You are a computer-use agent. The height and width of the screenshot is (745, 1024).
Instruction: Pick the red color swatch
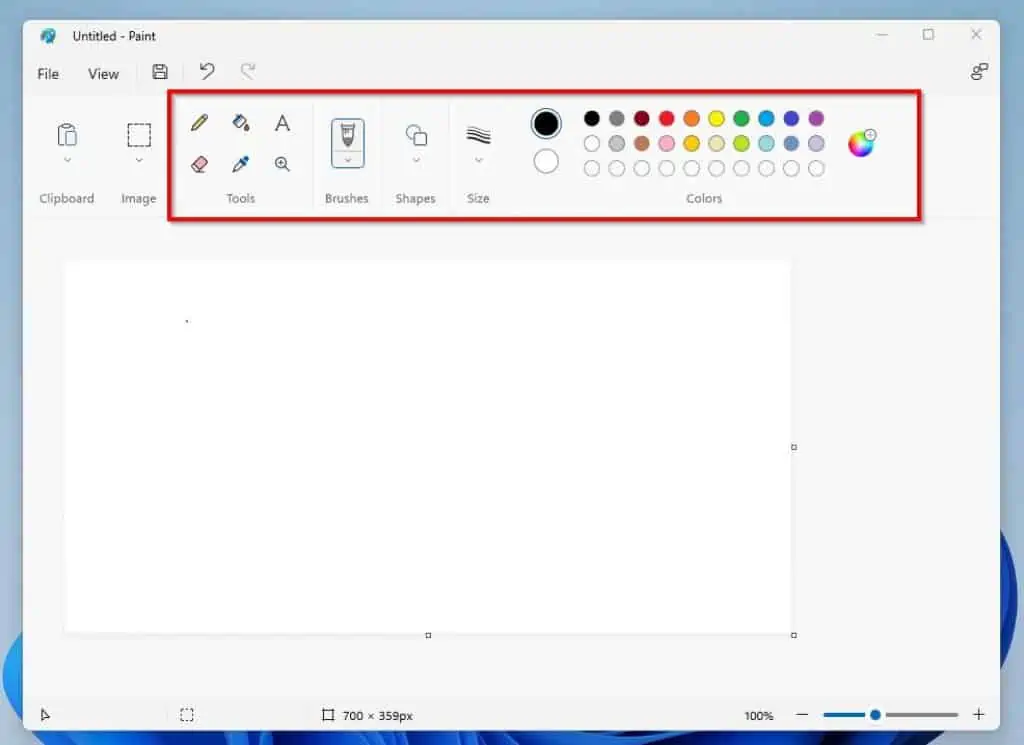[667, 119]
